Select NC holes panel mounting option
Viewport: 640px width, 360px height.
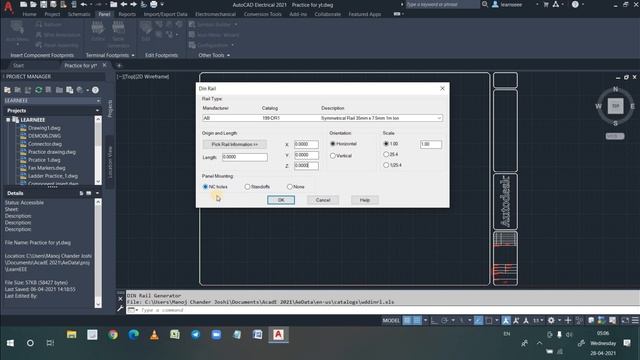205,187
